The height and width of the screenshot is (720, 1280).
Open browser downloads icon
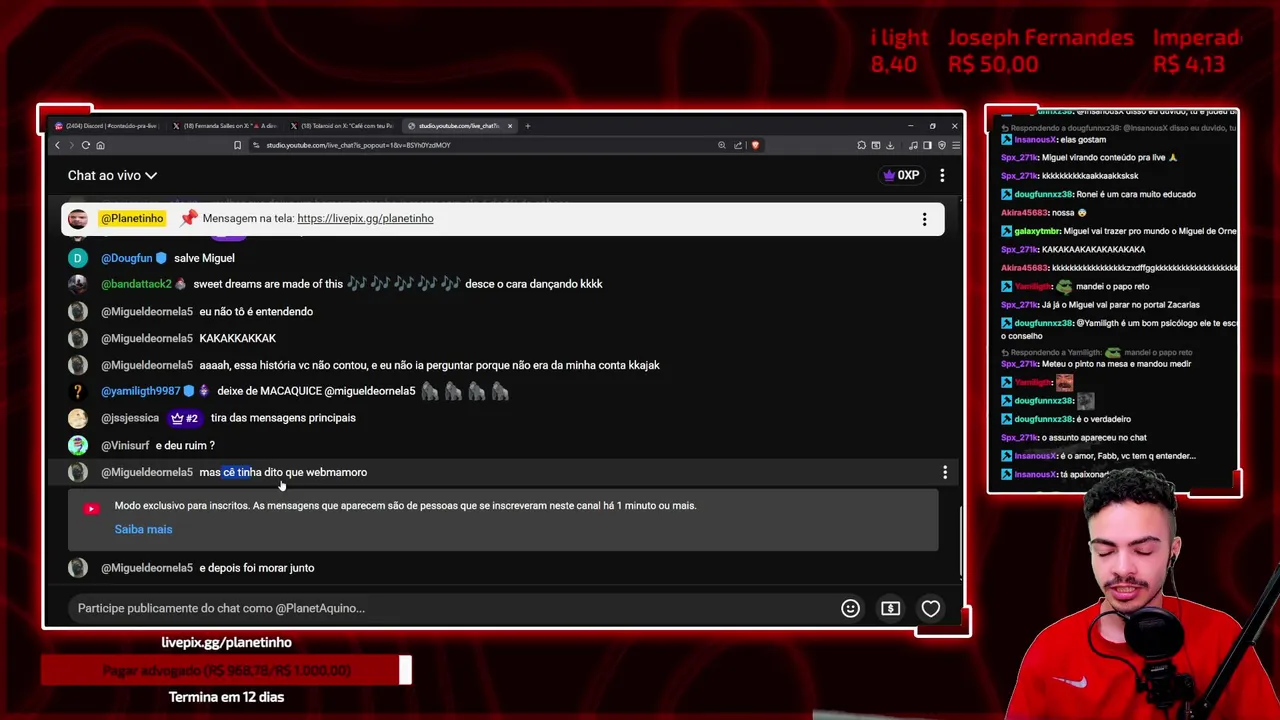tap(889, 145)
